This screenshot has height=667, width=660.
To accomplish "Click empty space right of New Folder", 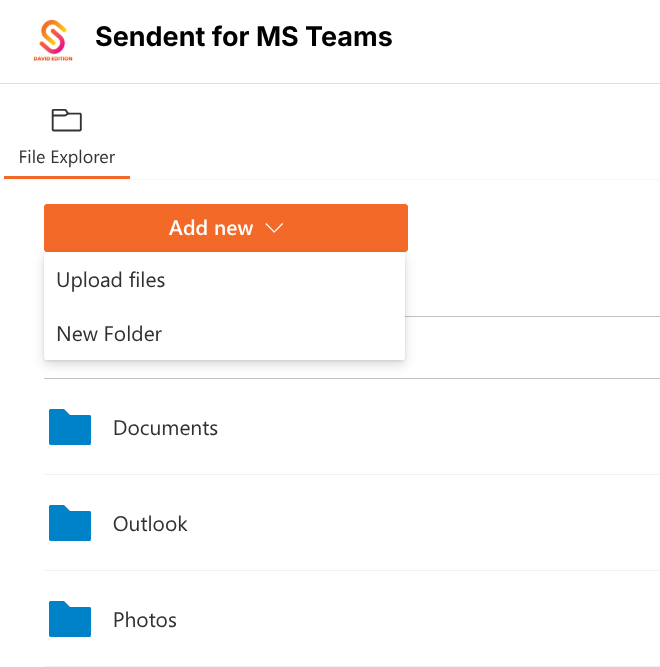I will [x=300, y=334].
